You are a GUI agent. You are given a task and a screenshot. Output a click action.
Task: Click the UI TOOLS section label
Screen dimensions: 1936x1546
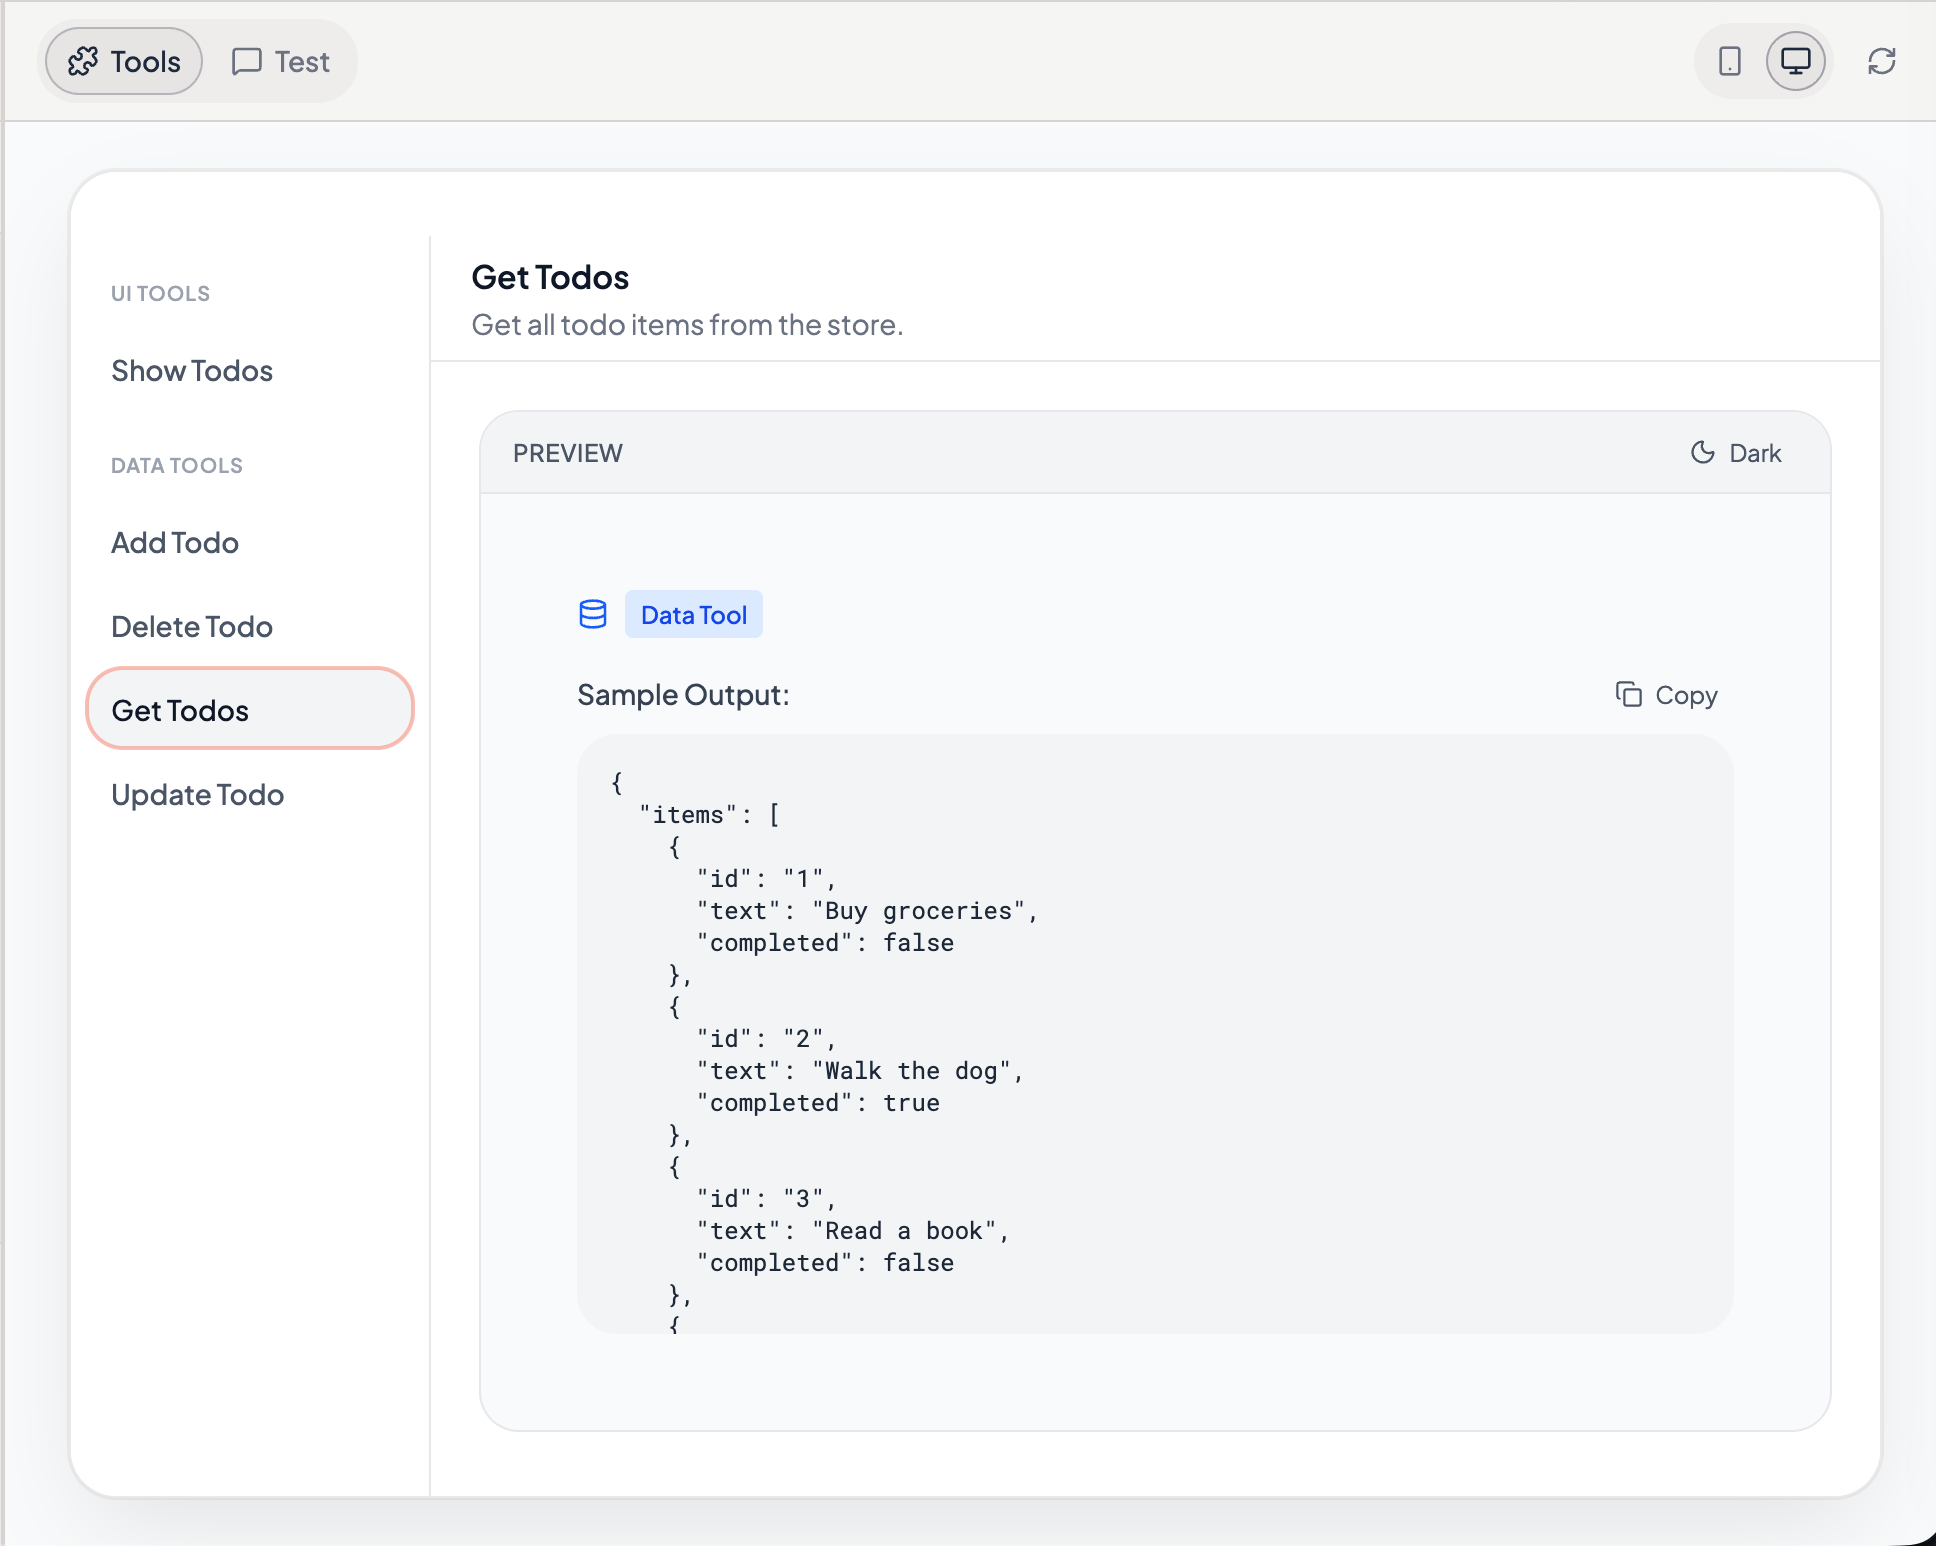[x=160, y=293]
